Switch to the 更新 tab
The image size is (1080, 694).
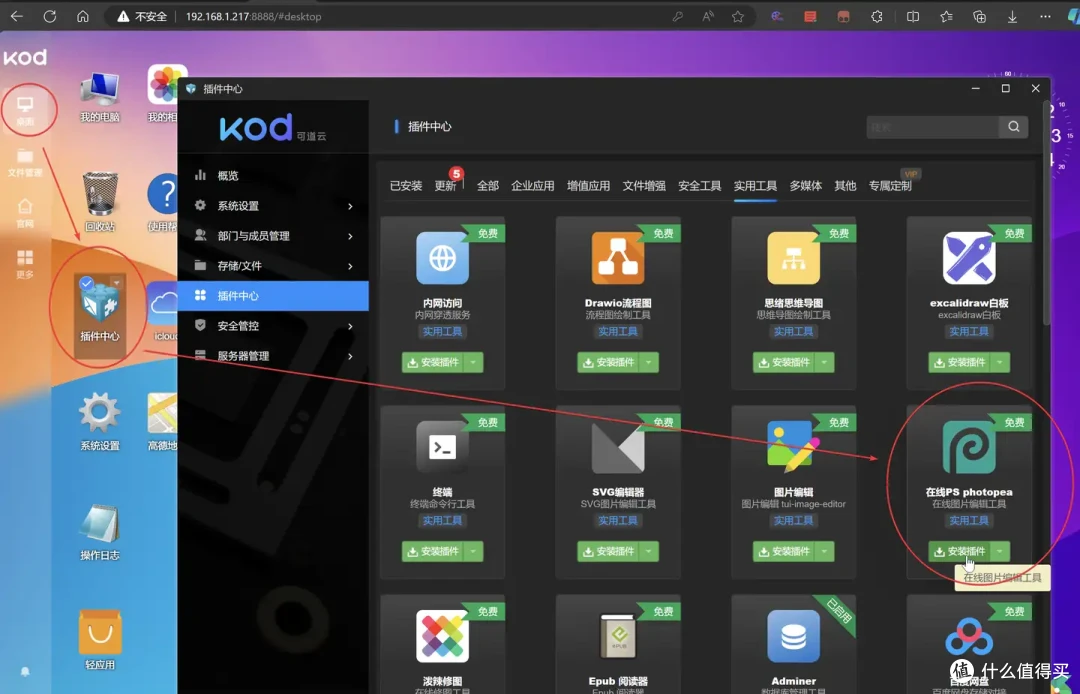point(446,186)
